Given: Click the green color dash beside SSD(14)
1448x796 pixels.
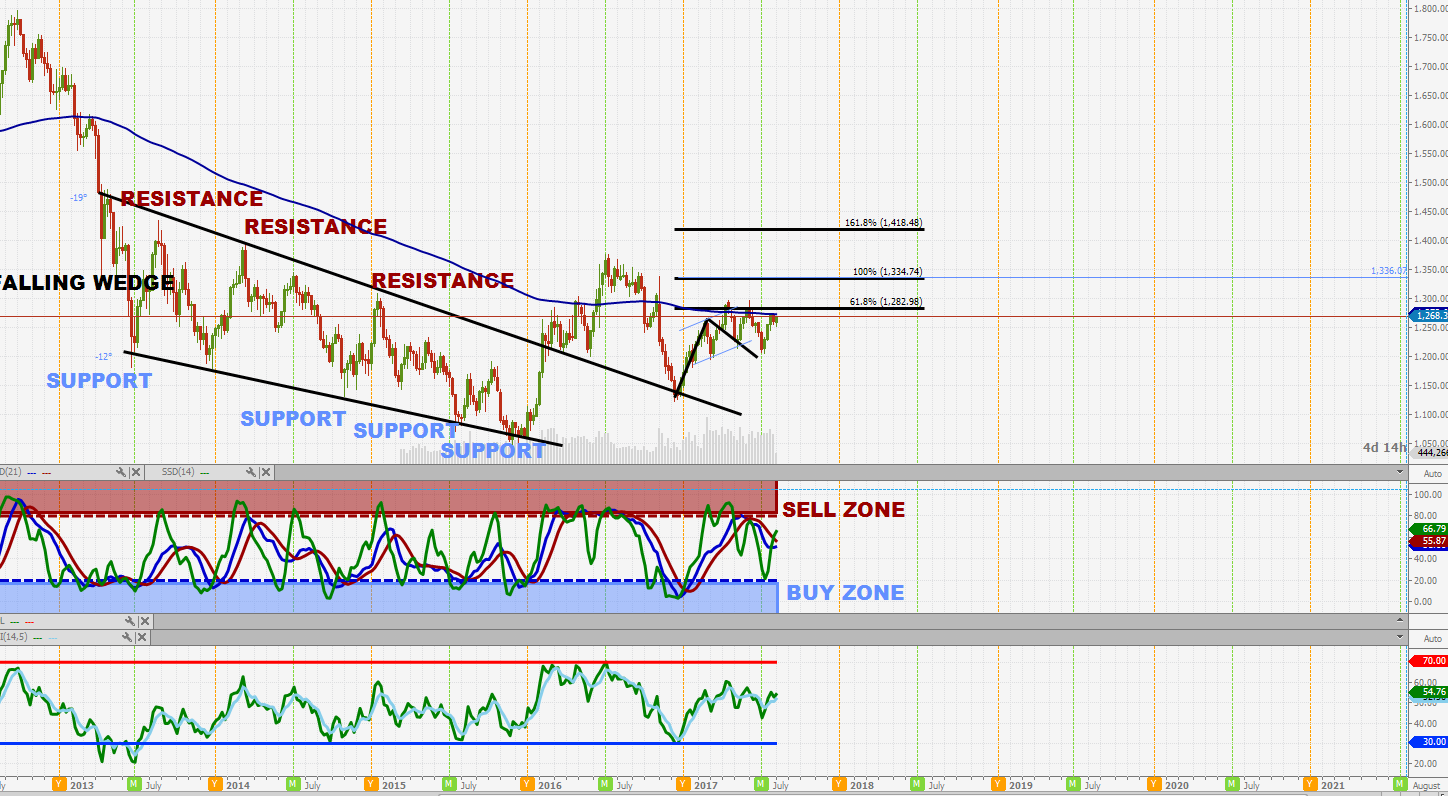Looking at the screenshot, I should (x=204, y=472).
